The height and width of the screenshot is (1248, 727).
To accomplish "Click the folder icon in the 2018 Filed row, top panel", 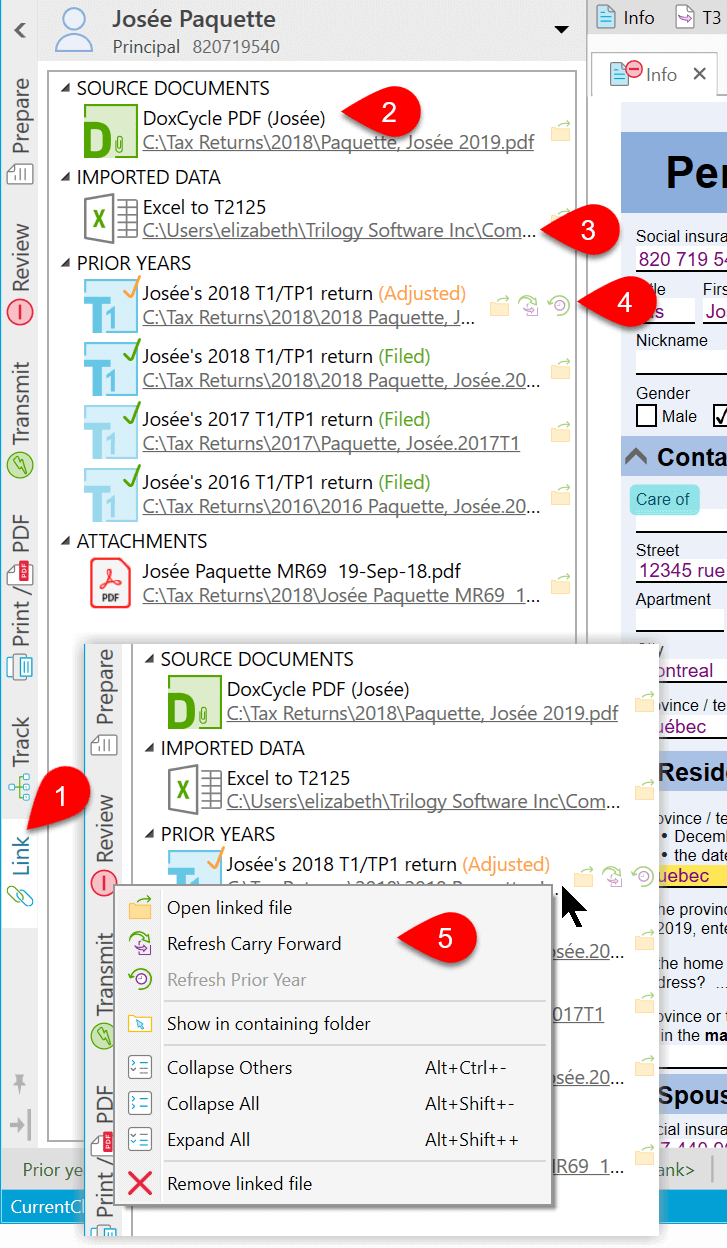I will click(x=560, y=371).
